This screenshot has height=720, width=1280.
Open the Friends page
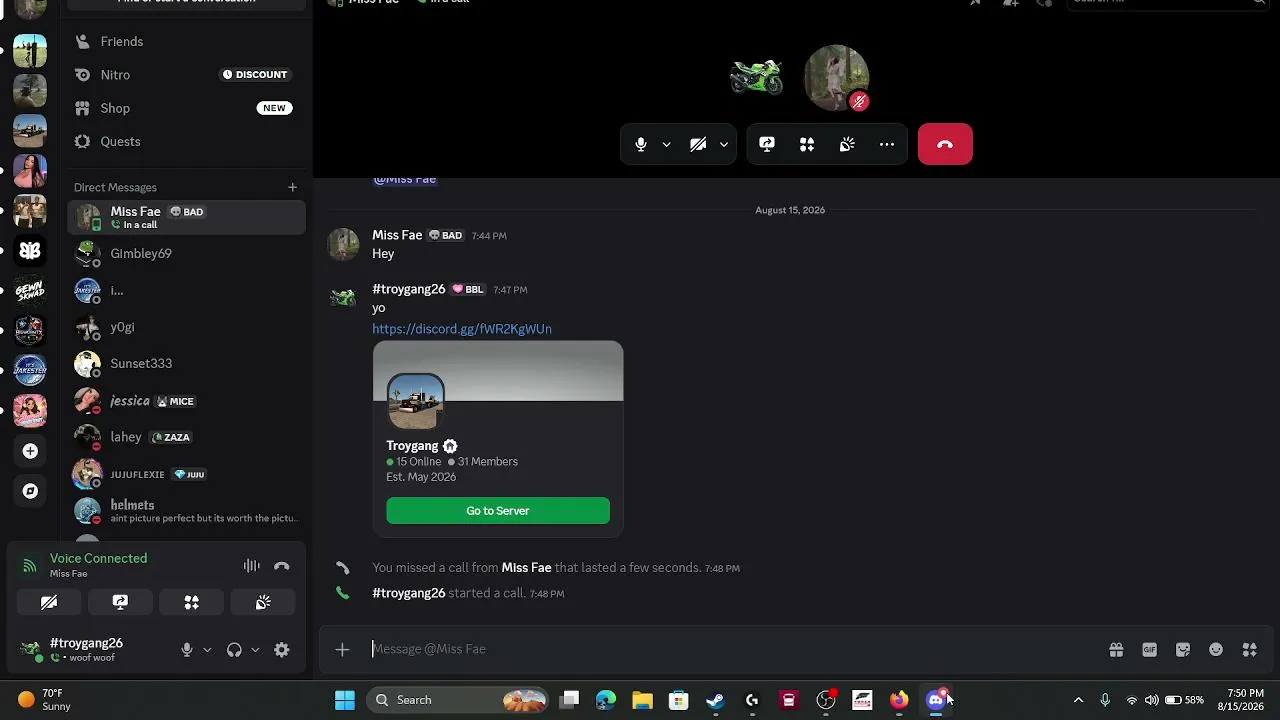click(x=186, y=41)
